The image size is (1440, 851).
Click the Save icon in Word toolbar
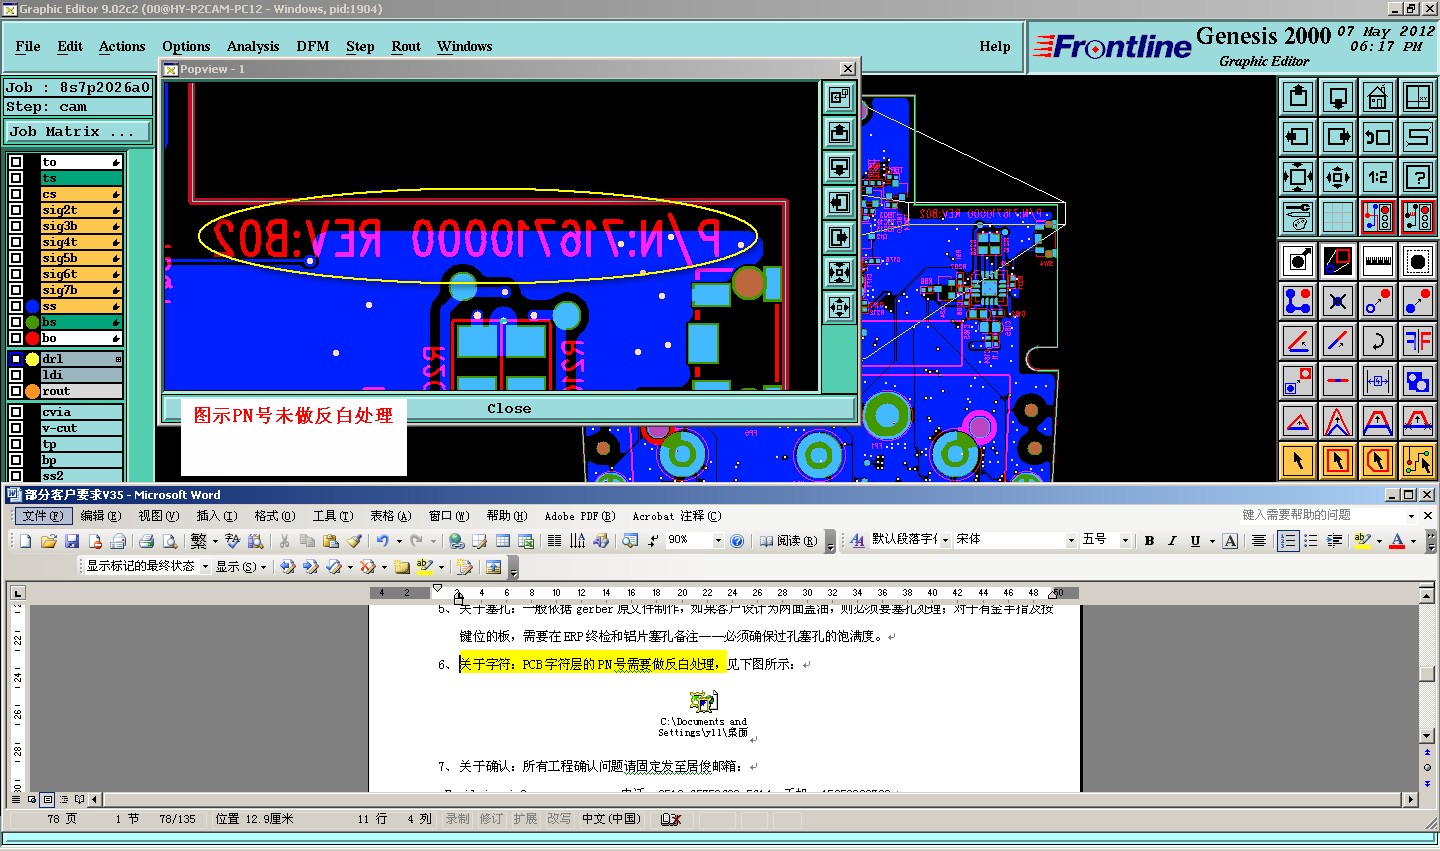pos(71,541)
